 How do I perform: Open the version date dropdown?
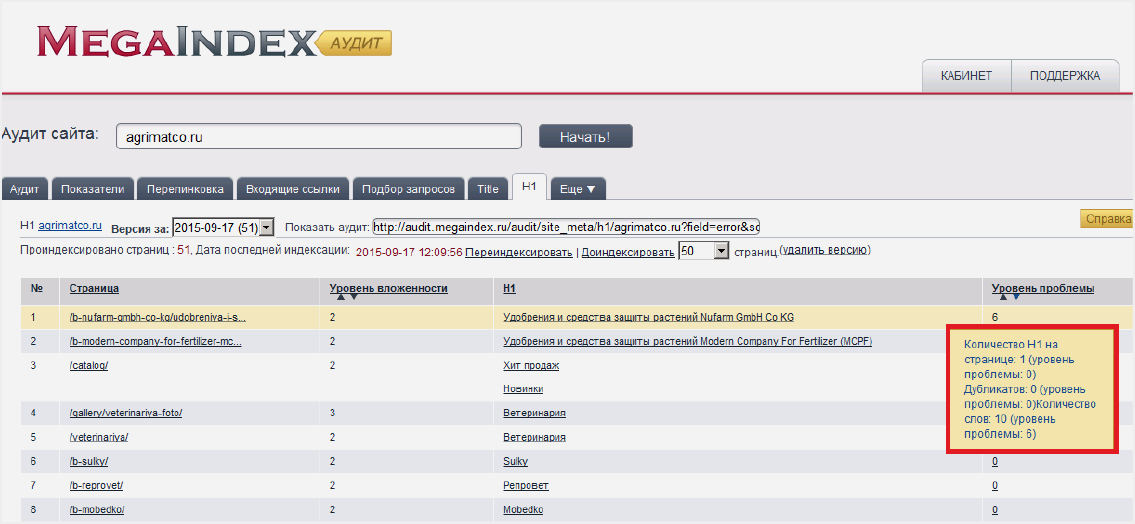tap(266, 228)
